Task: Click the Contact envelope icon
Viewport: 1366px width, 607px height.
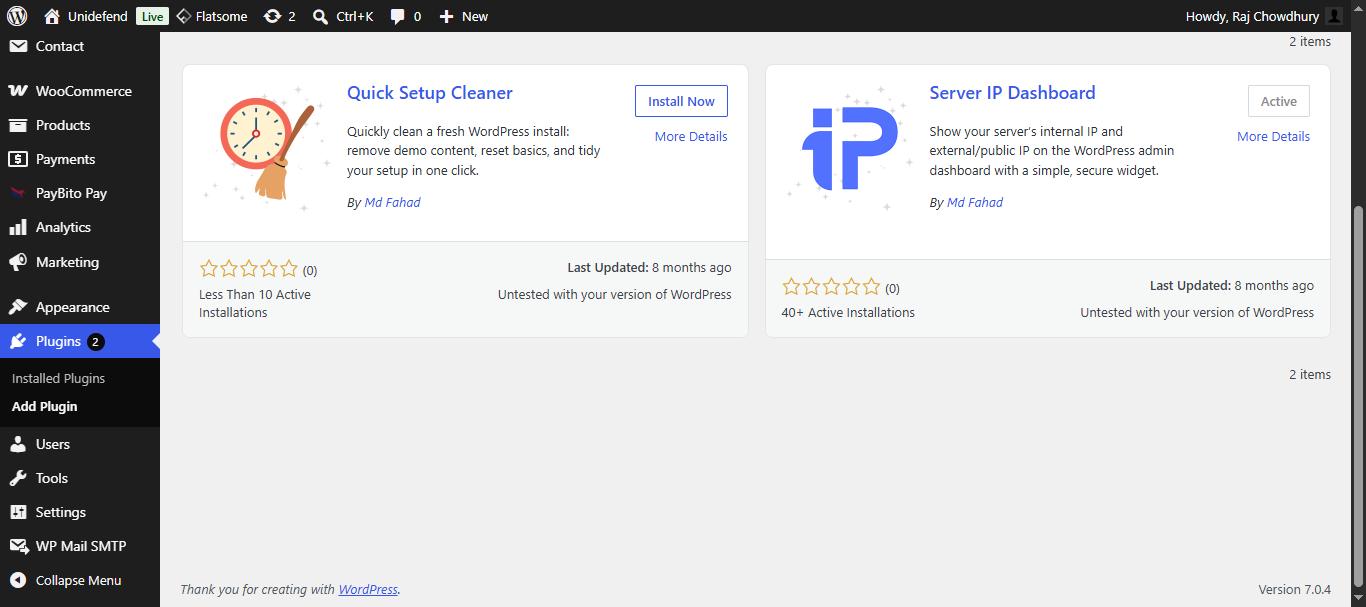Action: [x=18, y=46]
